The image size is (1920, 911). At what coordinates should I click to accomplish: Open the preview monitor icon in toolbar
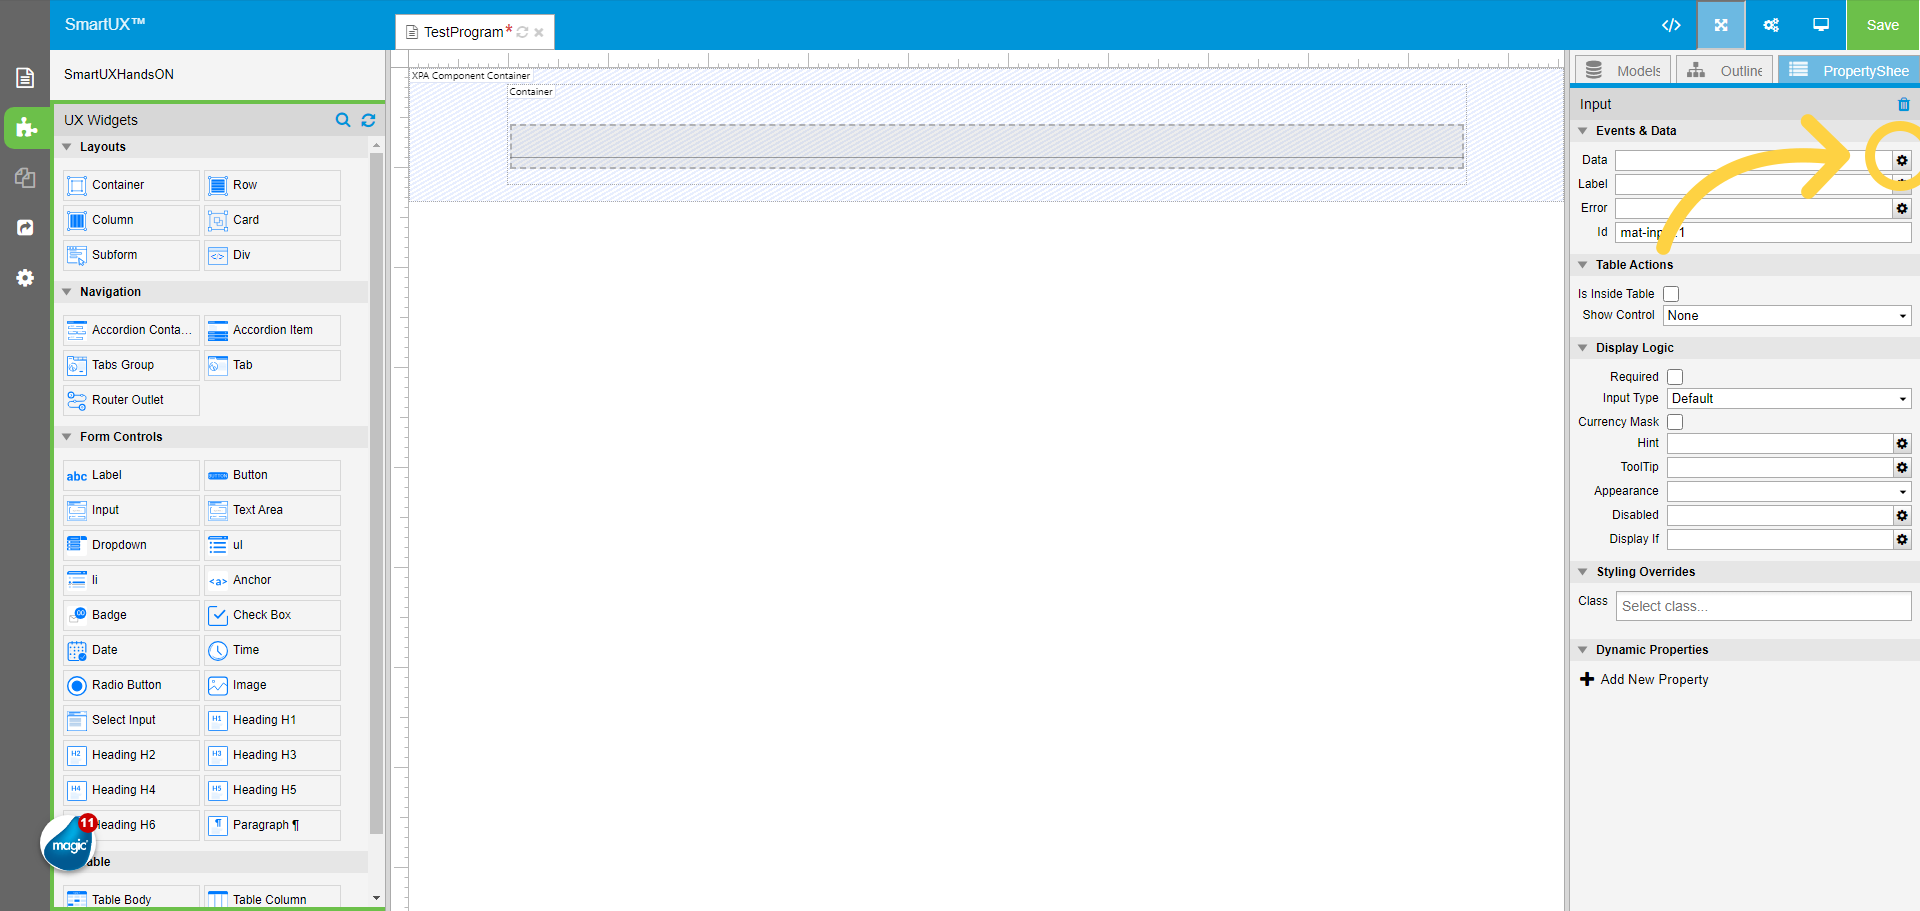pyautogui.click(x=1821, y=25)
